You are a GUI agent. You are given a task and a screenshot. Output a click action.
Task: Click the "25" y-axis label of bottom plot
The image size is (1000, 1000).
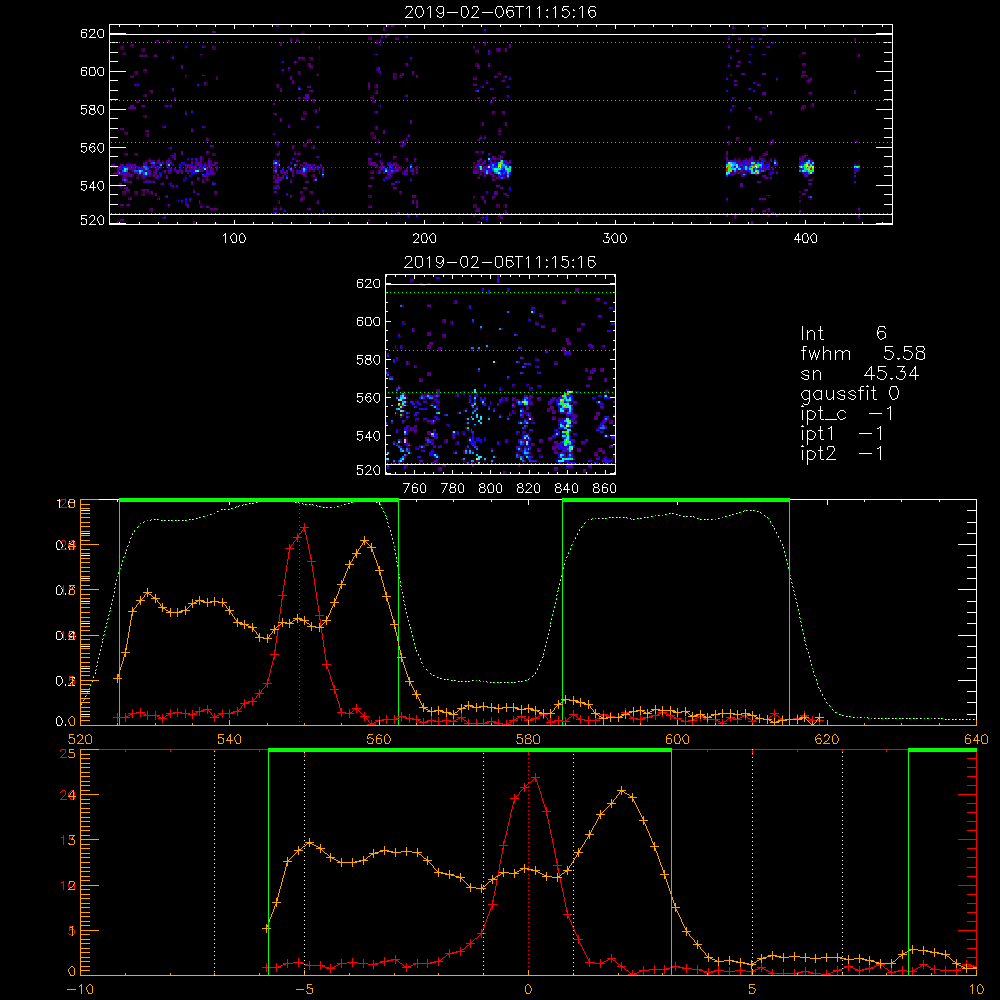pos(68,754)
